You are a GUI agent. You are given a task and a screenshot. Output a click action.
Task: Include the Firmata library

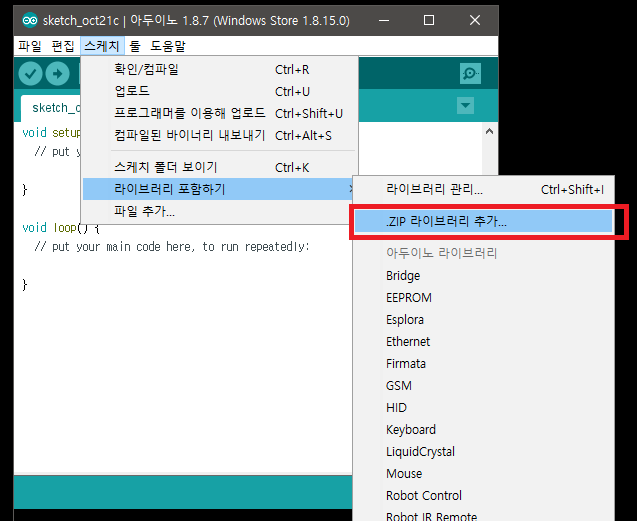(x=483, y=363)
